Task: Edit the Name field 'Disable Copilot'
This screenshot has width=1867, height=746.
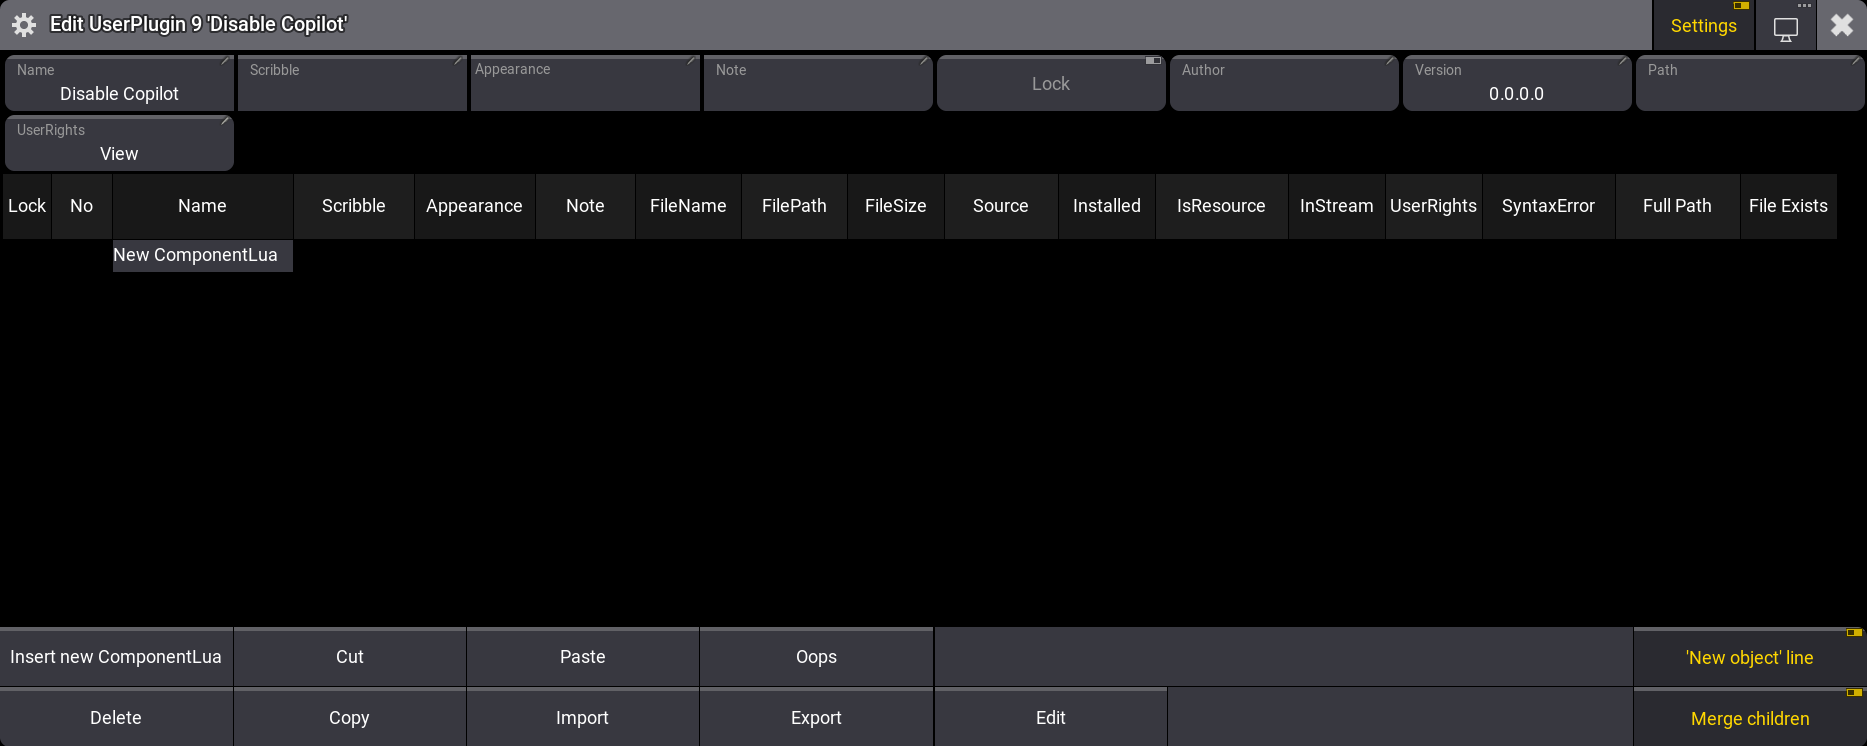Action: 119,84
